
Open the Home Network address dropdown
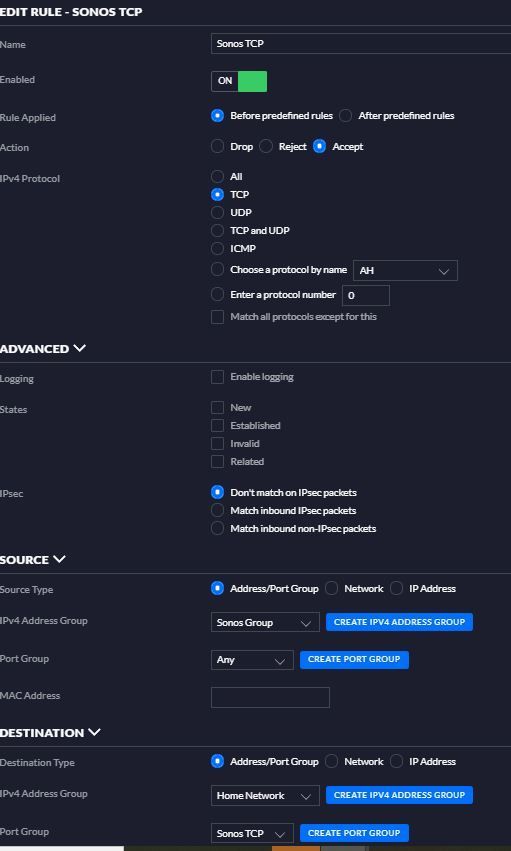coord(265,796)
